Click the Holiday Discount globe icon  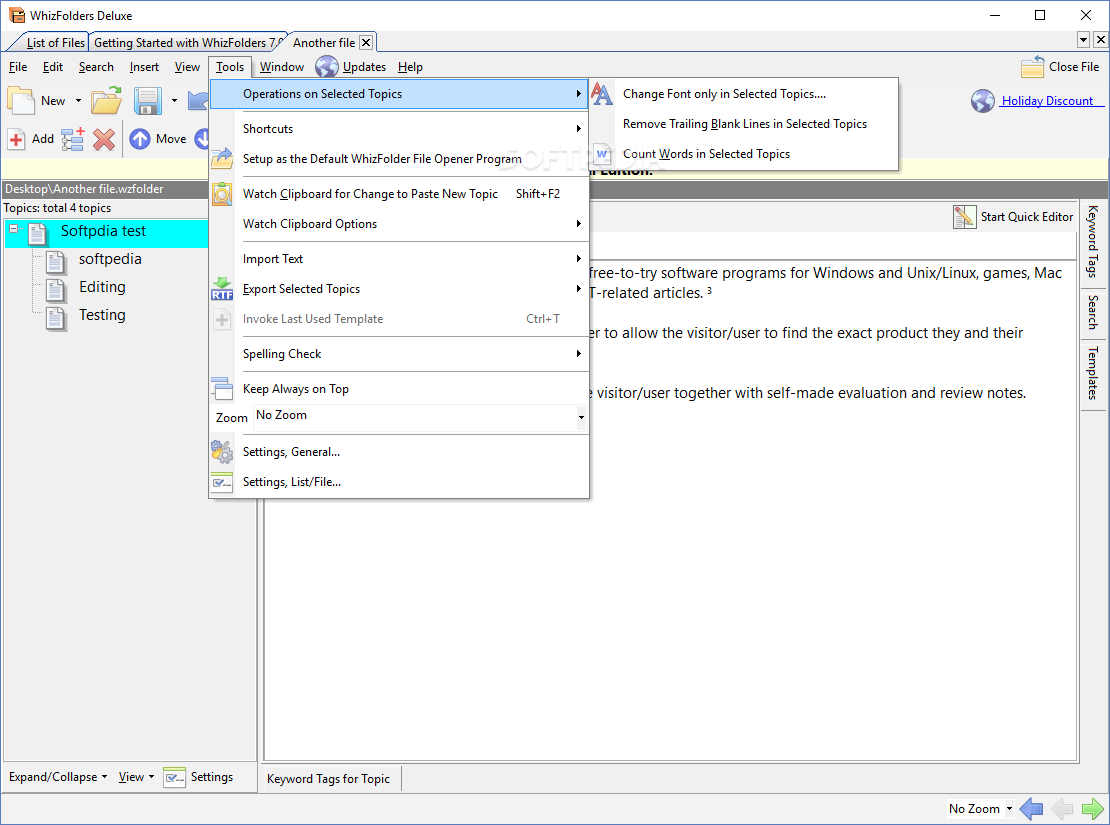[x=983, y=101]
